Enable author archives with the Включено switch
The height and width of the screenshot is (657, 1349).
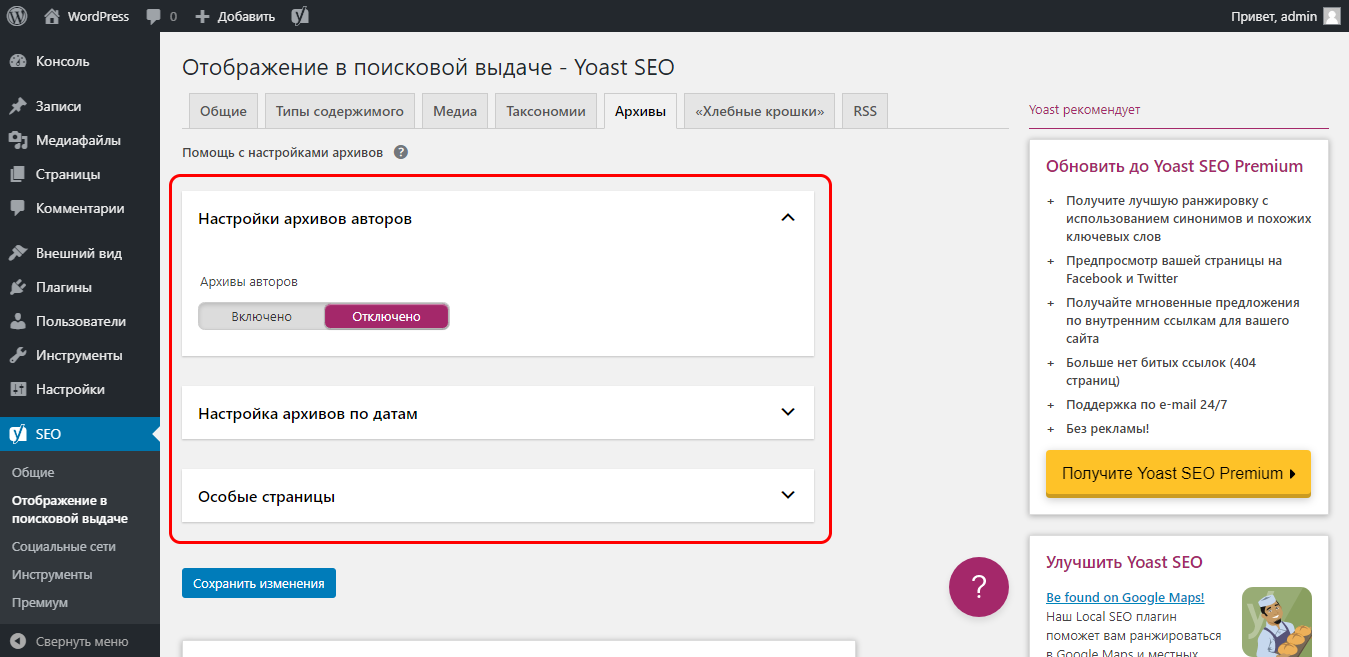pyautogui.click(x=260, y=315)
